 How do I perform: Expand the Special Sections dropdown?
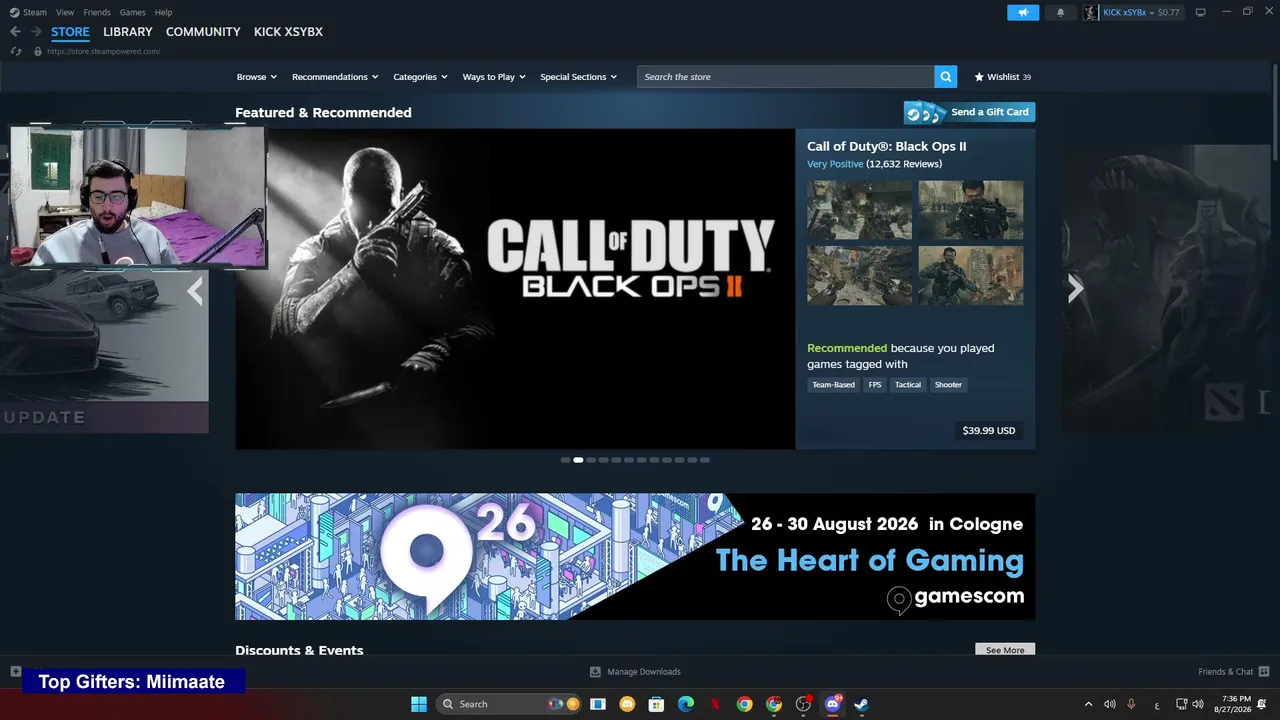[579, 77]
